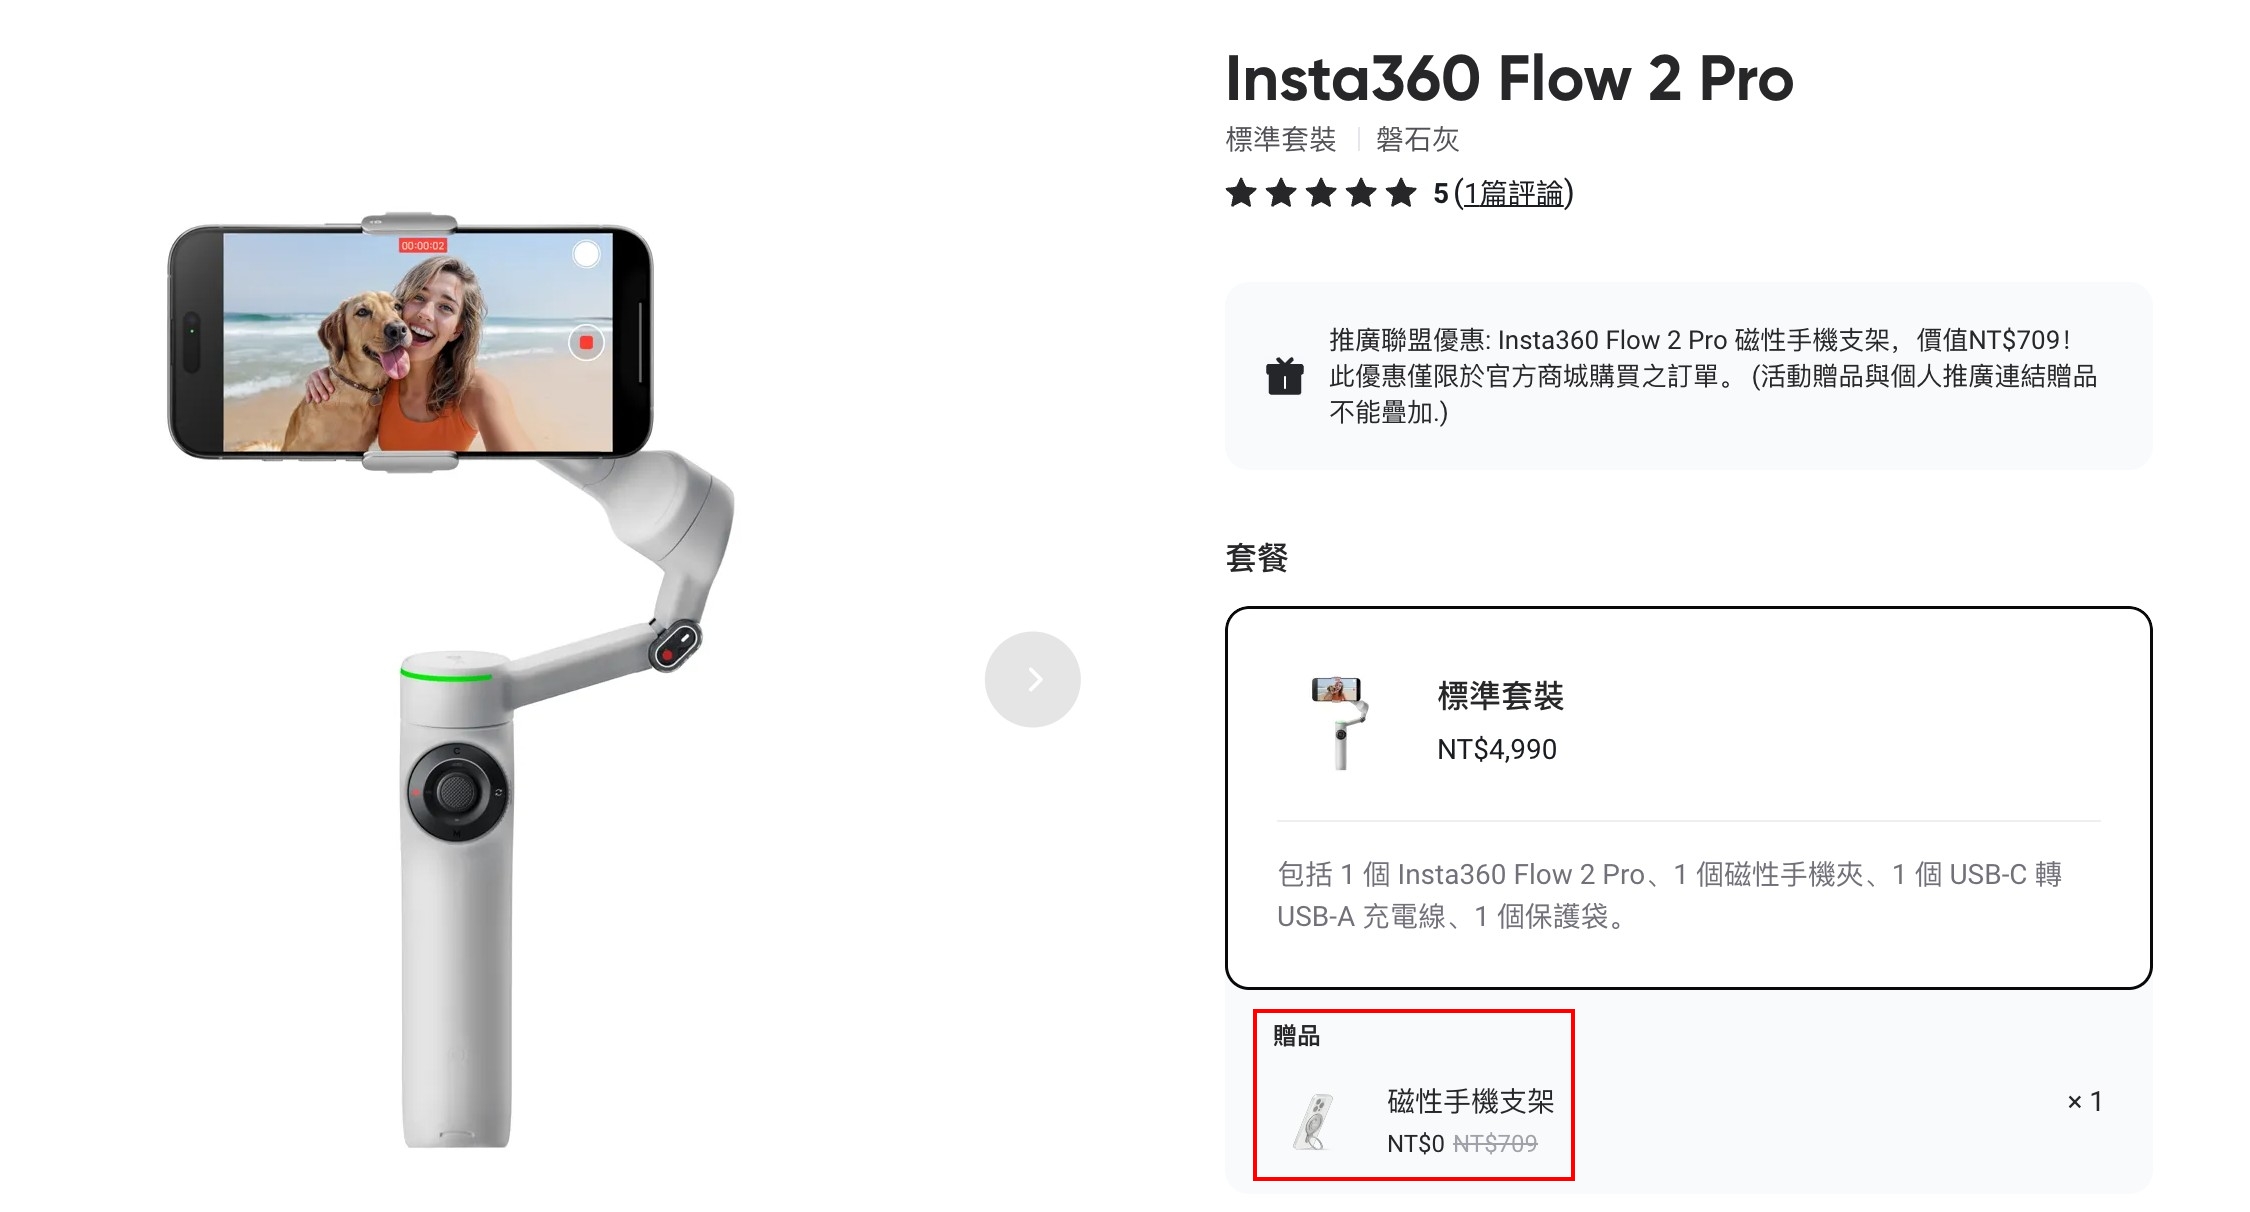This screenshot has width=2250, height=1212.
Task: Click the five-star rating icons
Action: click(1321, 193)
